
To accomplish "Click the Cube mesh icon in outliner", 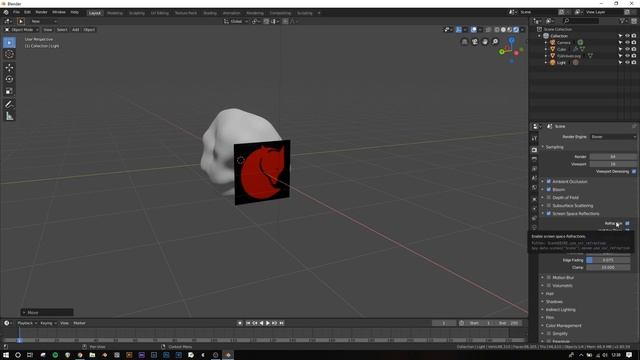I will click(553, 49).
